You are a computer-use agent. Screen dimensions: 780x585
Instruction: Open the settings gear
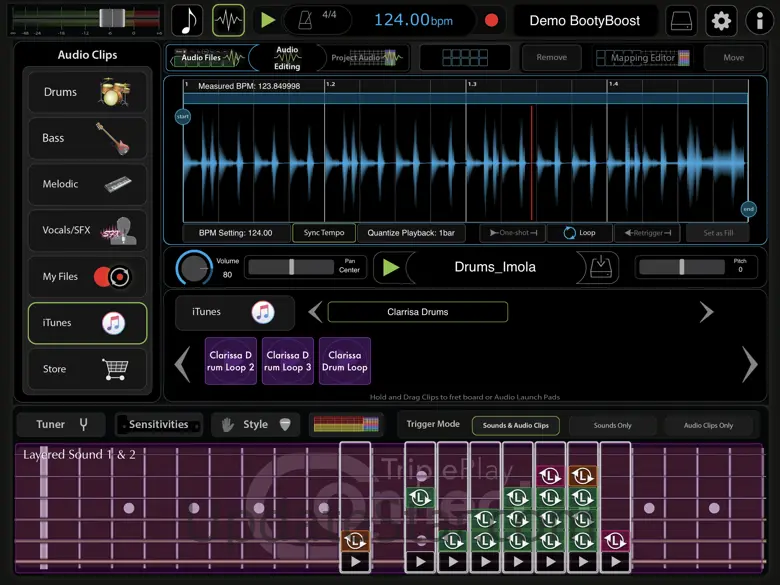721,21
